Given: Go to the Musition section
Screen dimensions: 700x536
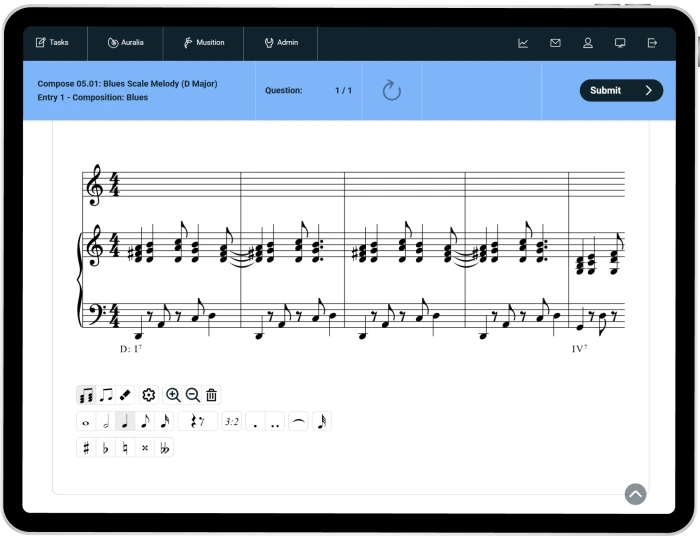Looking at the screenshot, I should click(203, 43).
